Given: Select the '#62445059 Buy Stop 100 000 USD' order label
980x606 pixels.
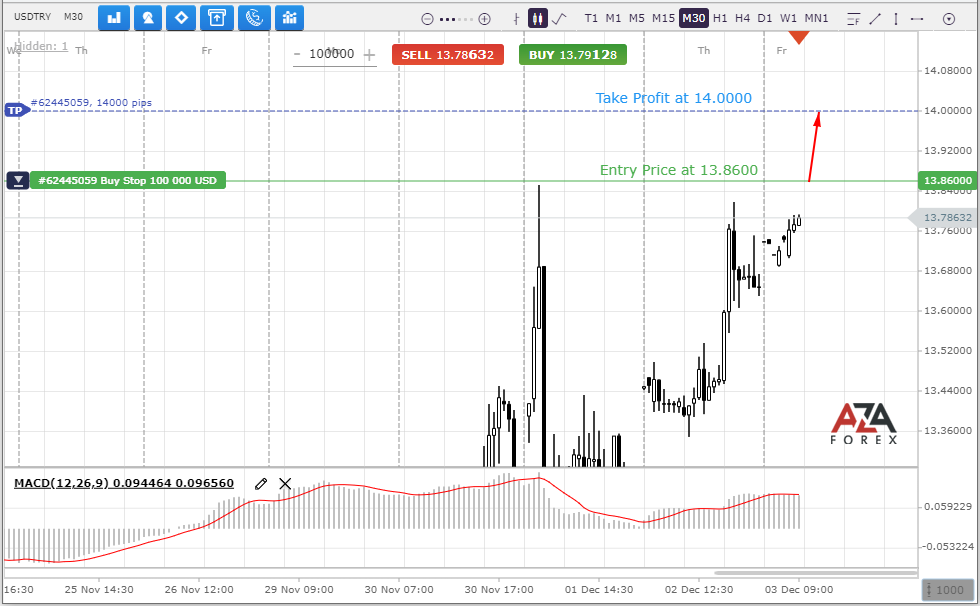Looking at the screenshot, I should point(128,181).
